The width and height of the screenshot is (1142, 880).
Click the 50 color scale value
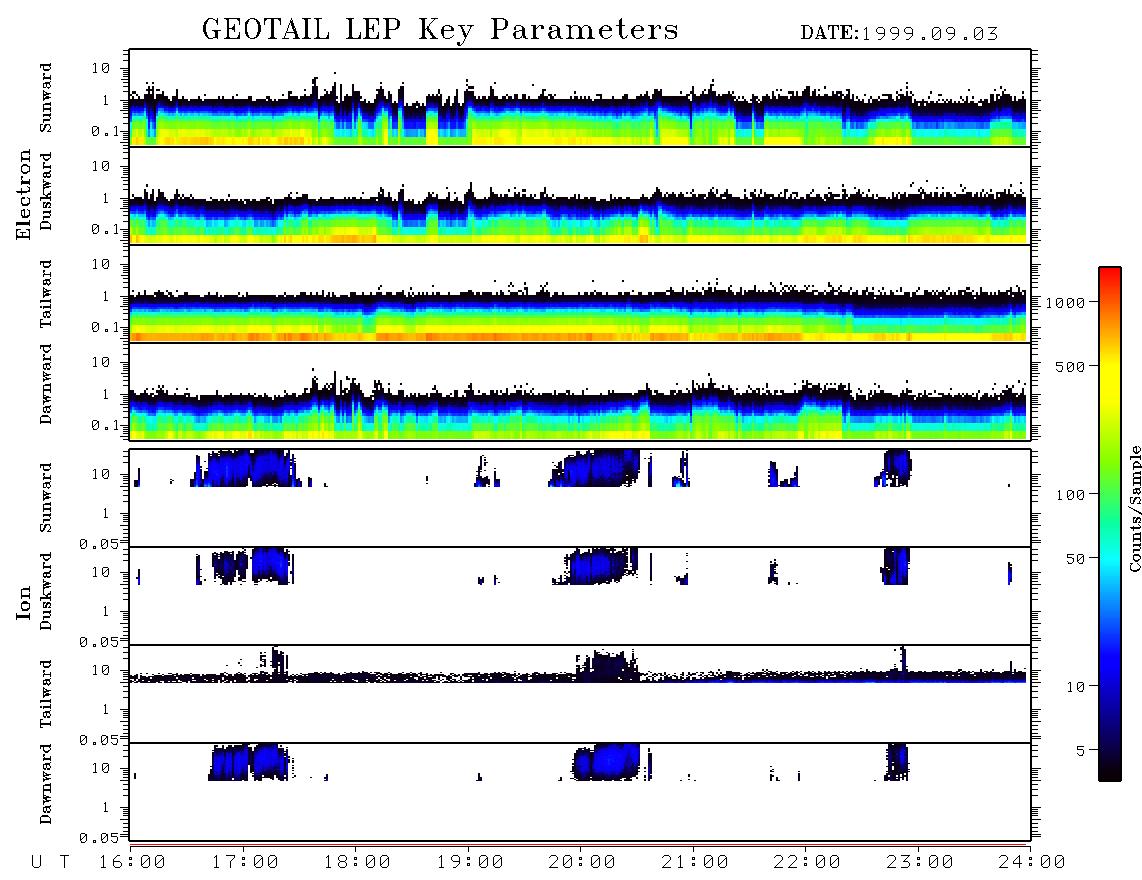coord(1076,559)
